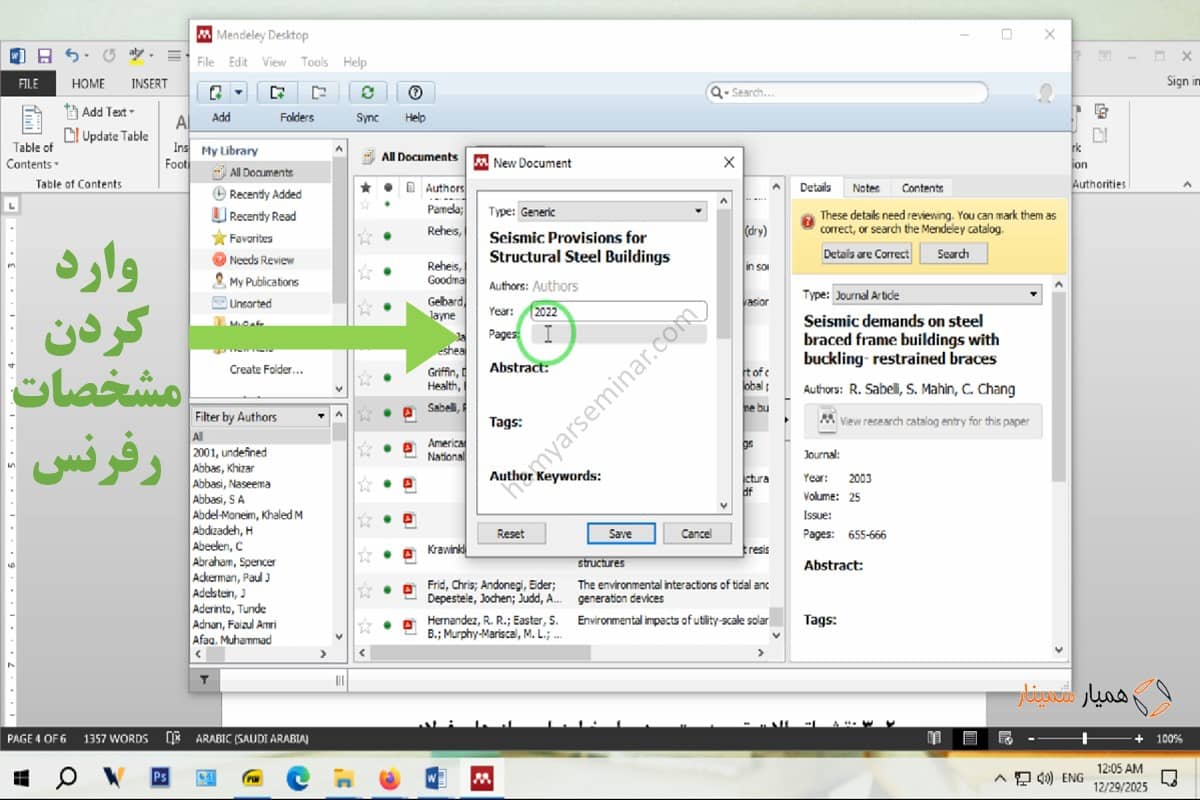
Task: Switch to the Notes tab in details panel
Action: (866, 187)
